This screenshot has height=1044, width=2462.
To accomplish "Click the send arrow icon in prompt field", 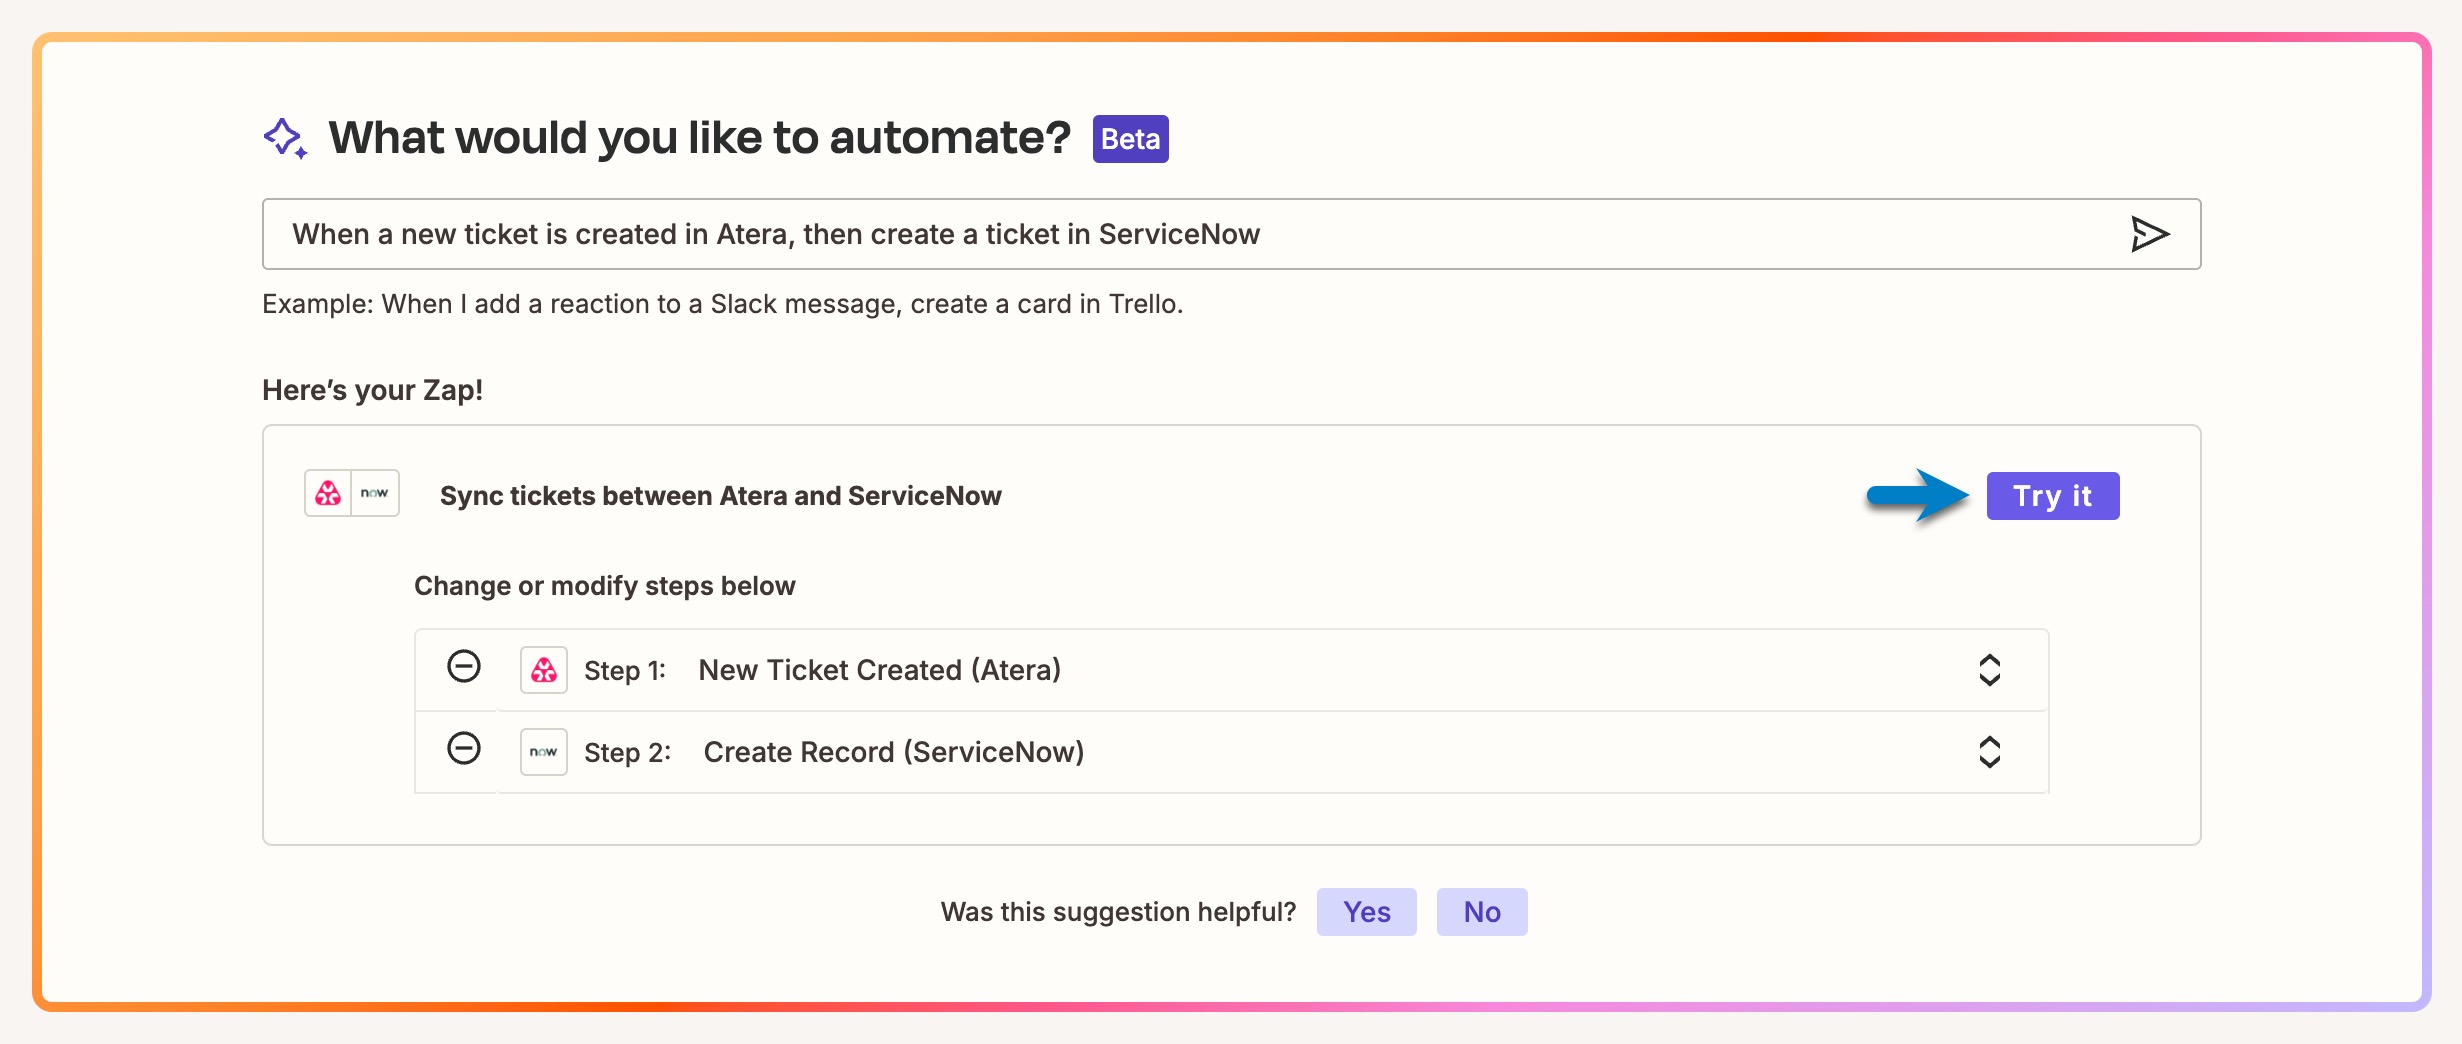I will [x=2149, y=234].
